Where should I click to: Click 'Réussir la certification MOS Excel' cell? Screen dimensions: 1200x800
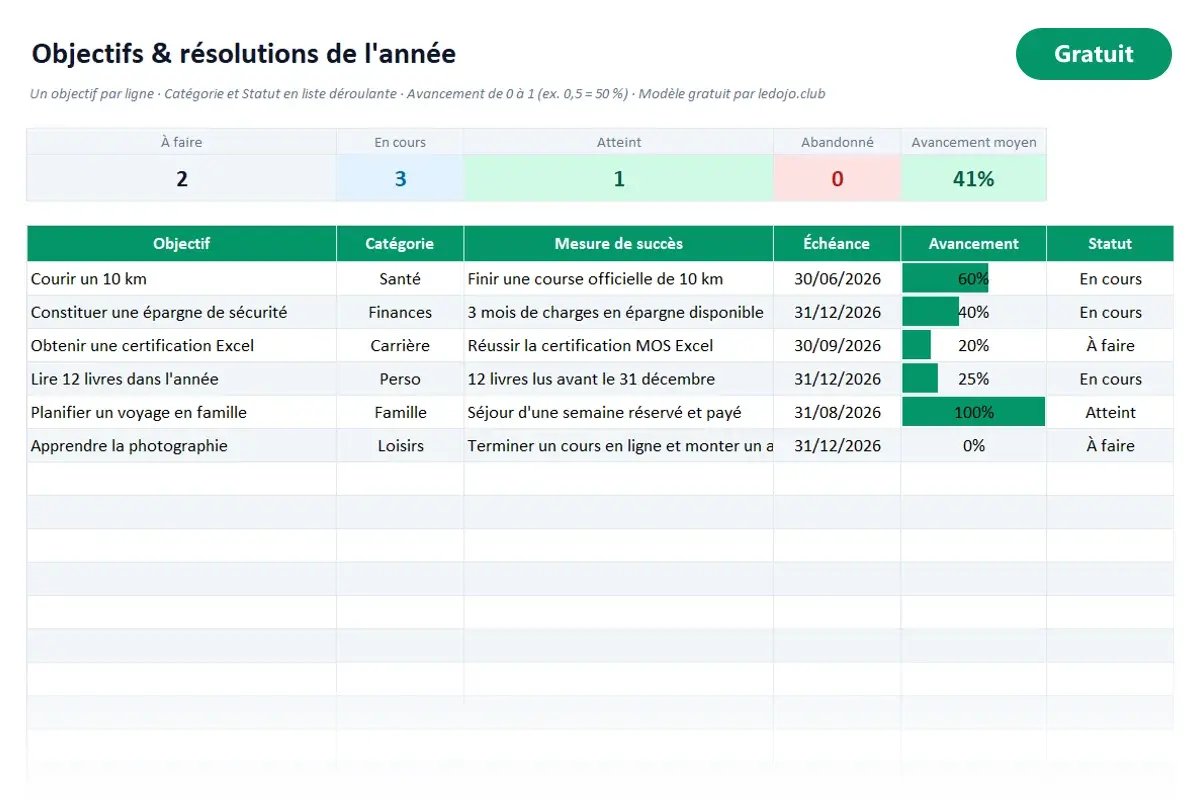point(618,345)
